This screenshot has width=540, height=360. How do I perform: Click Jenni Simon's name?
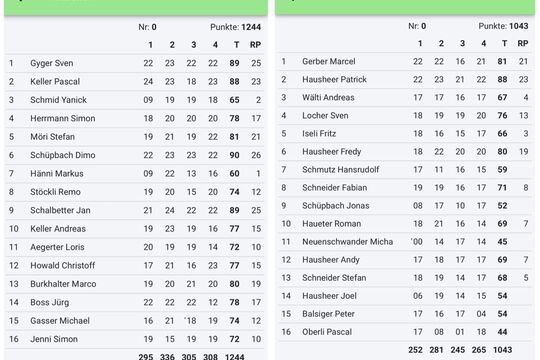coord(54,339)
